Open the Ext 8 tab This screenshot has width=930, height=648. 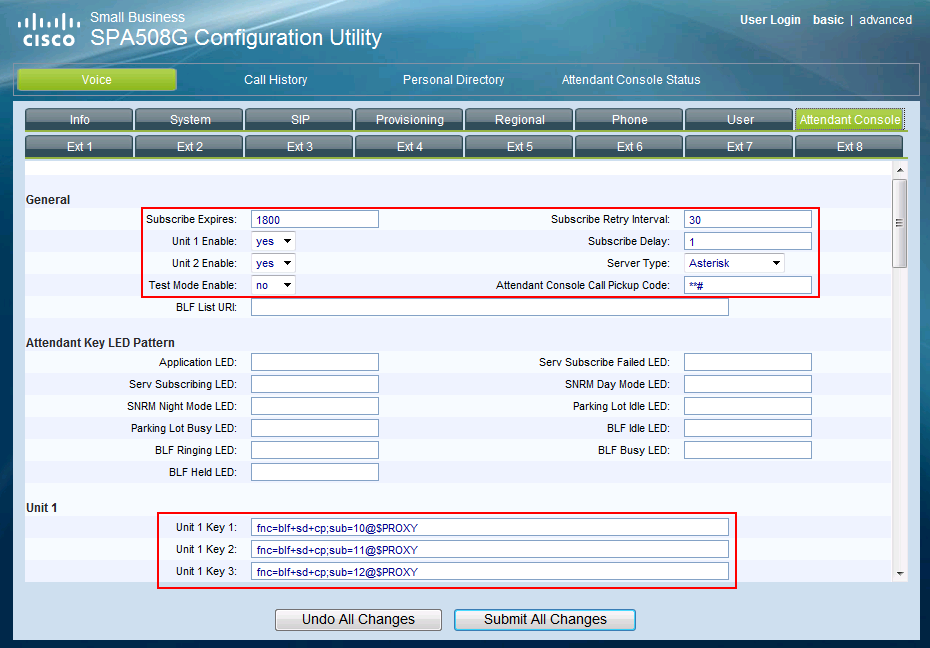pyautogui.click(x=850, y=146)
